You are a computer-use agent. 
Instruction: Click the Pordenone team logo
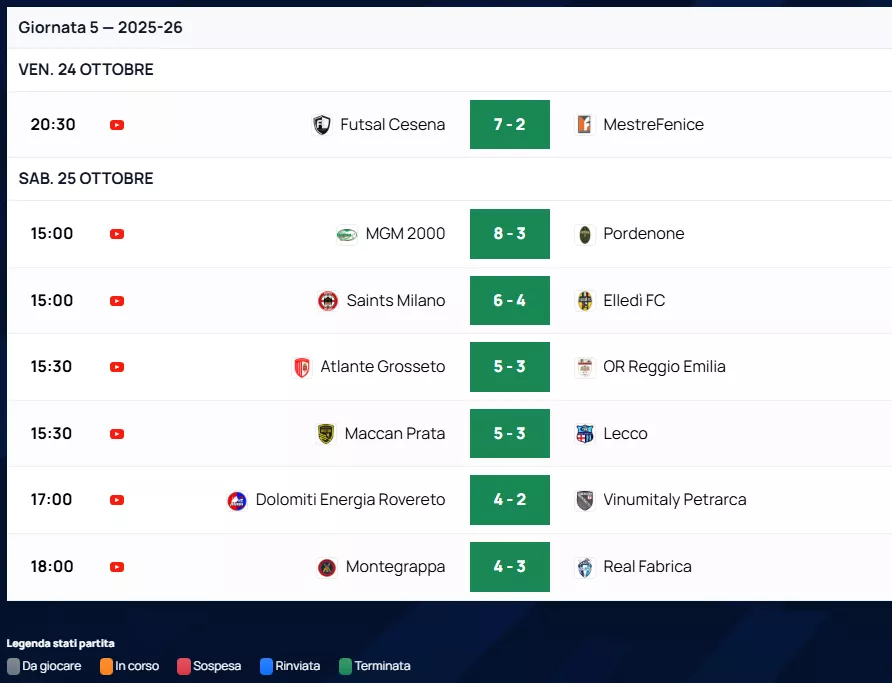point(585,234)
